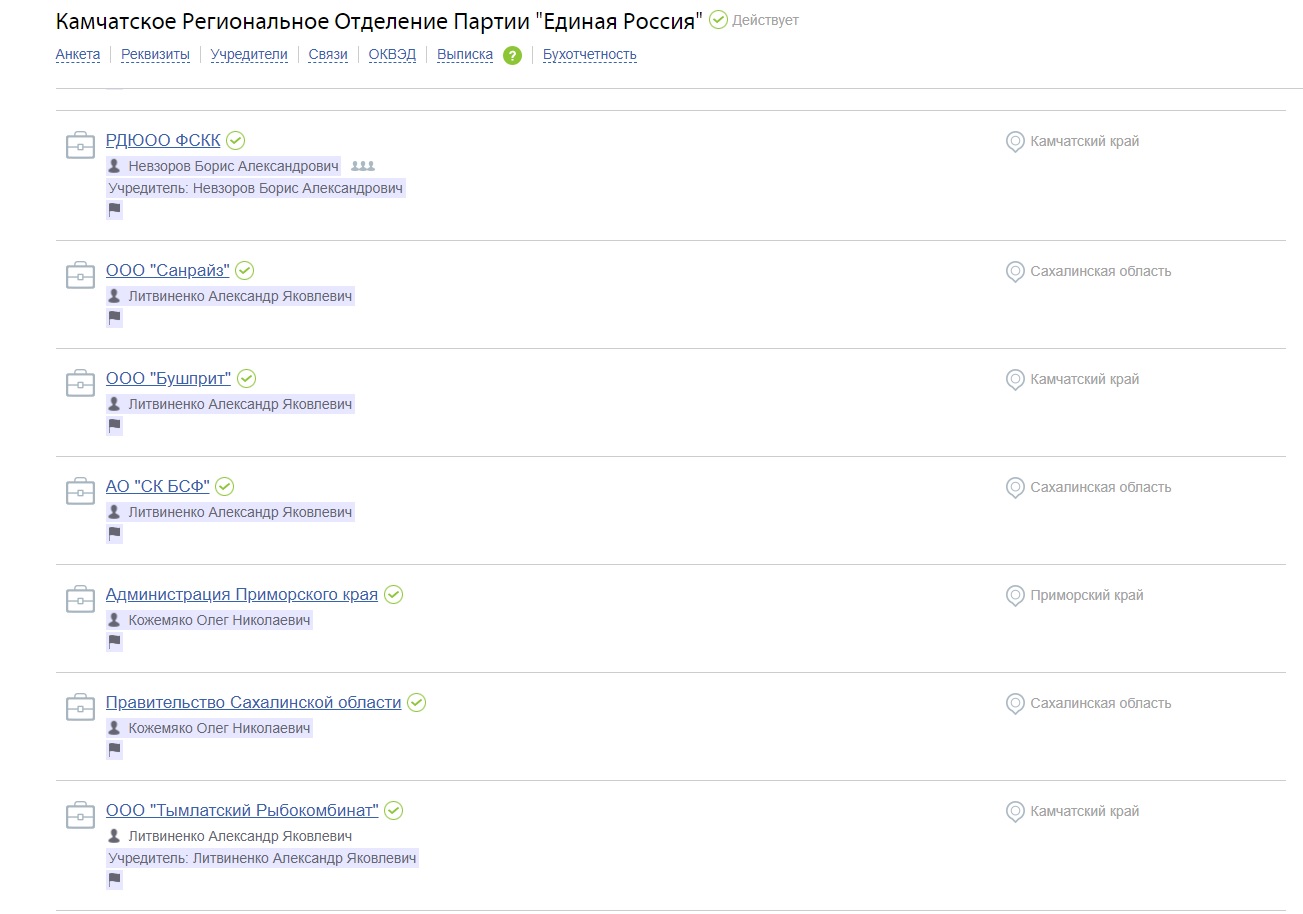Switch to the Реквизиты tab
Viewport: 1303px width, 914px height.
click(x=155, y=55)
